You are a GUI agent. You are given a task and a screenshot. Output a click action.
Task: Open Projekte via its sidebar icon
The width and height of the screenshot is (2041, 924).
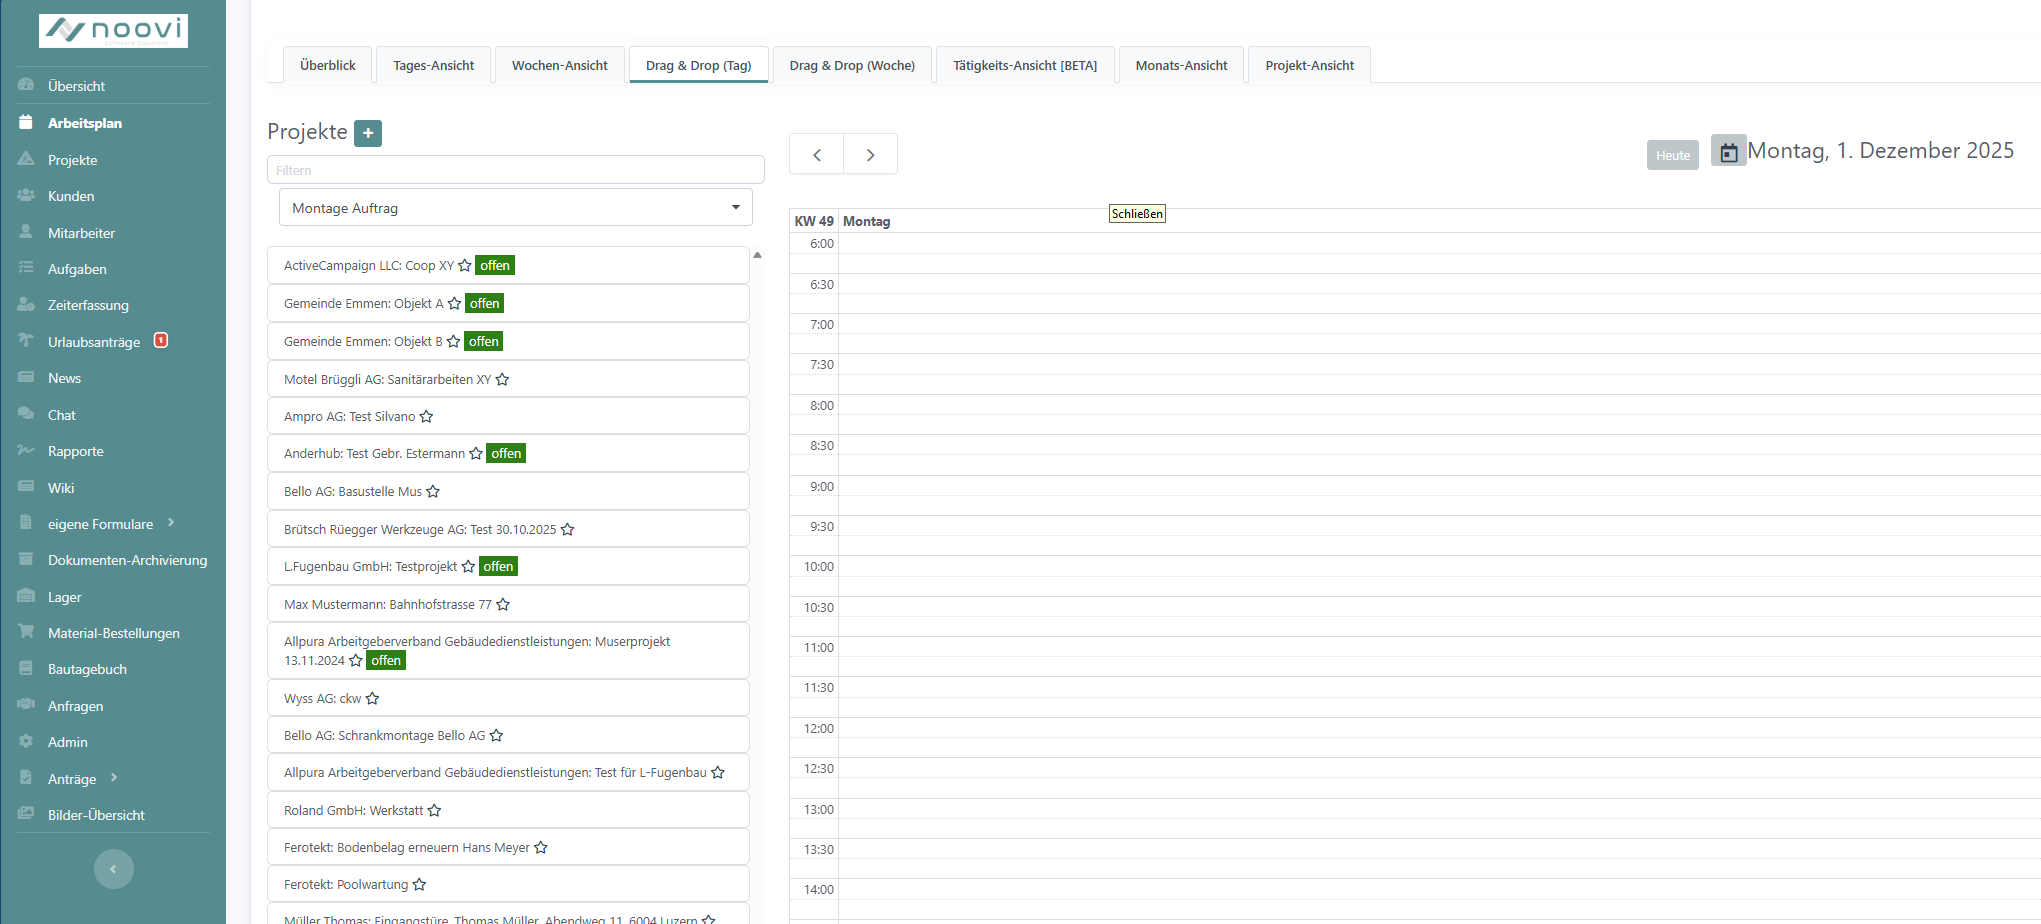(26, 159)
